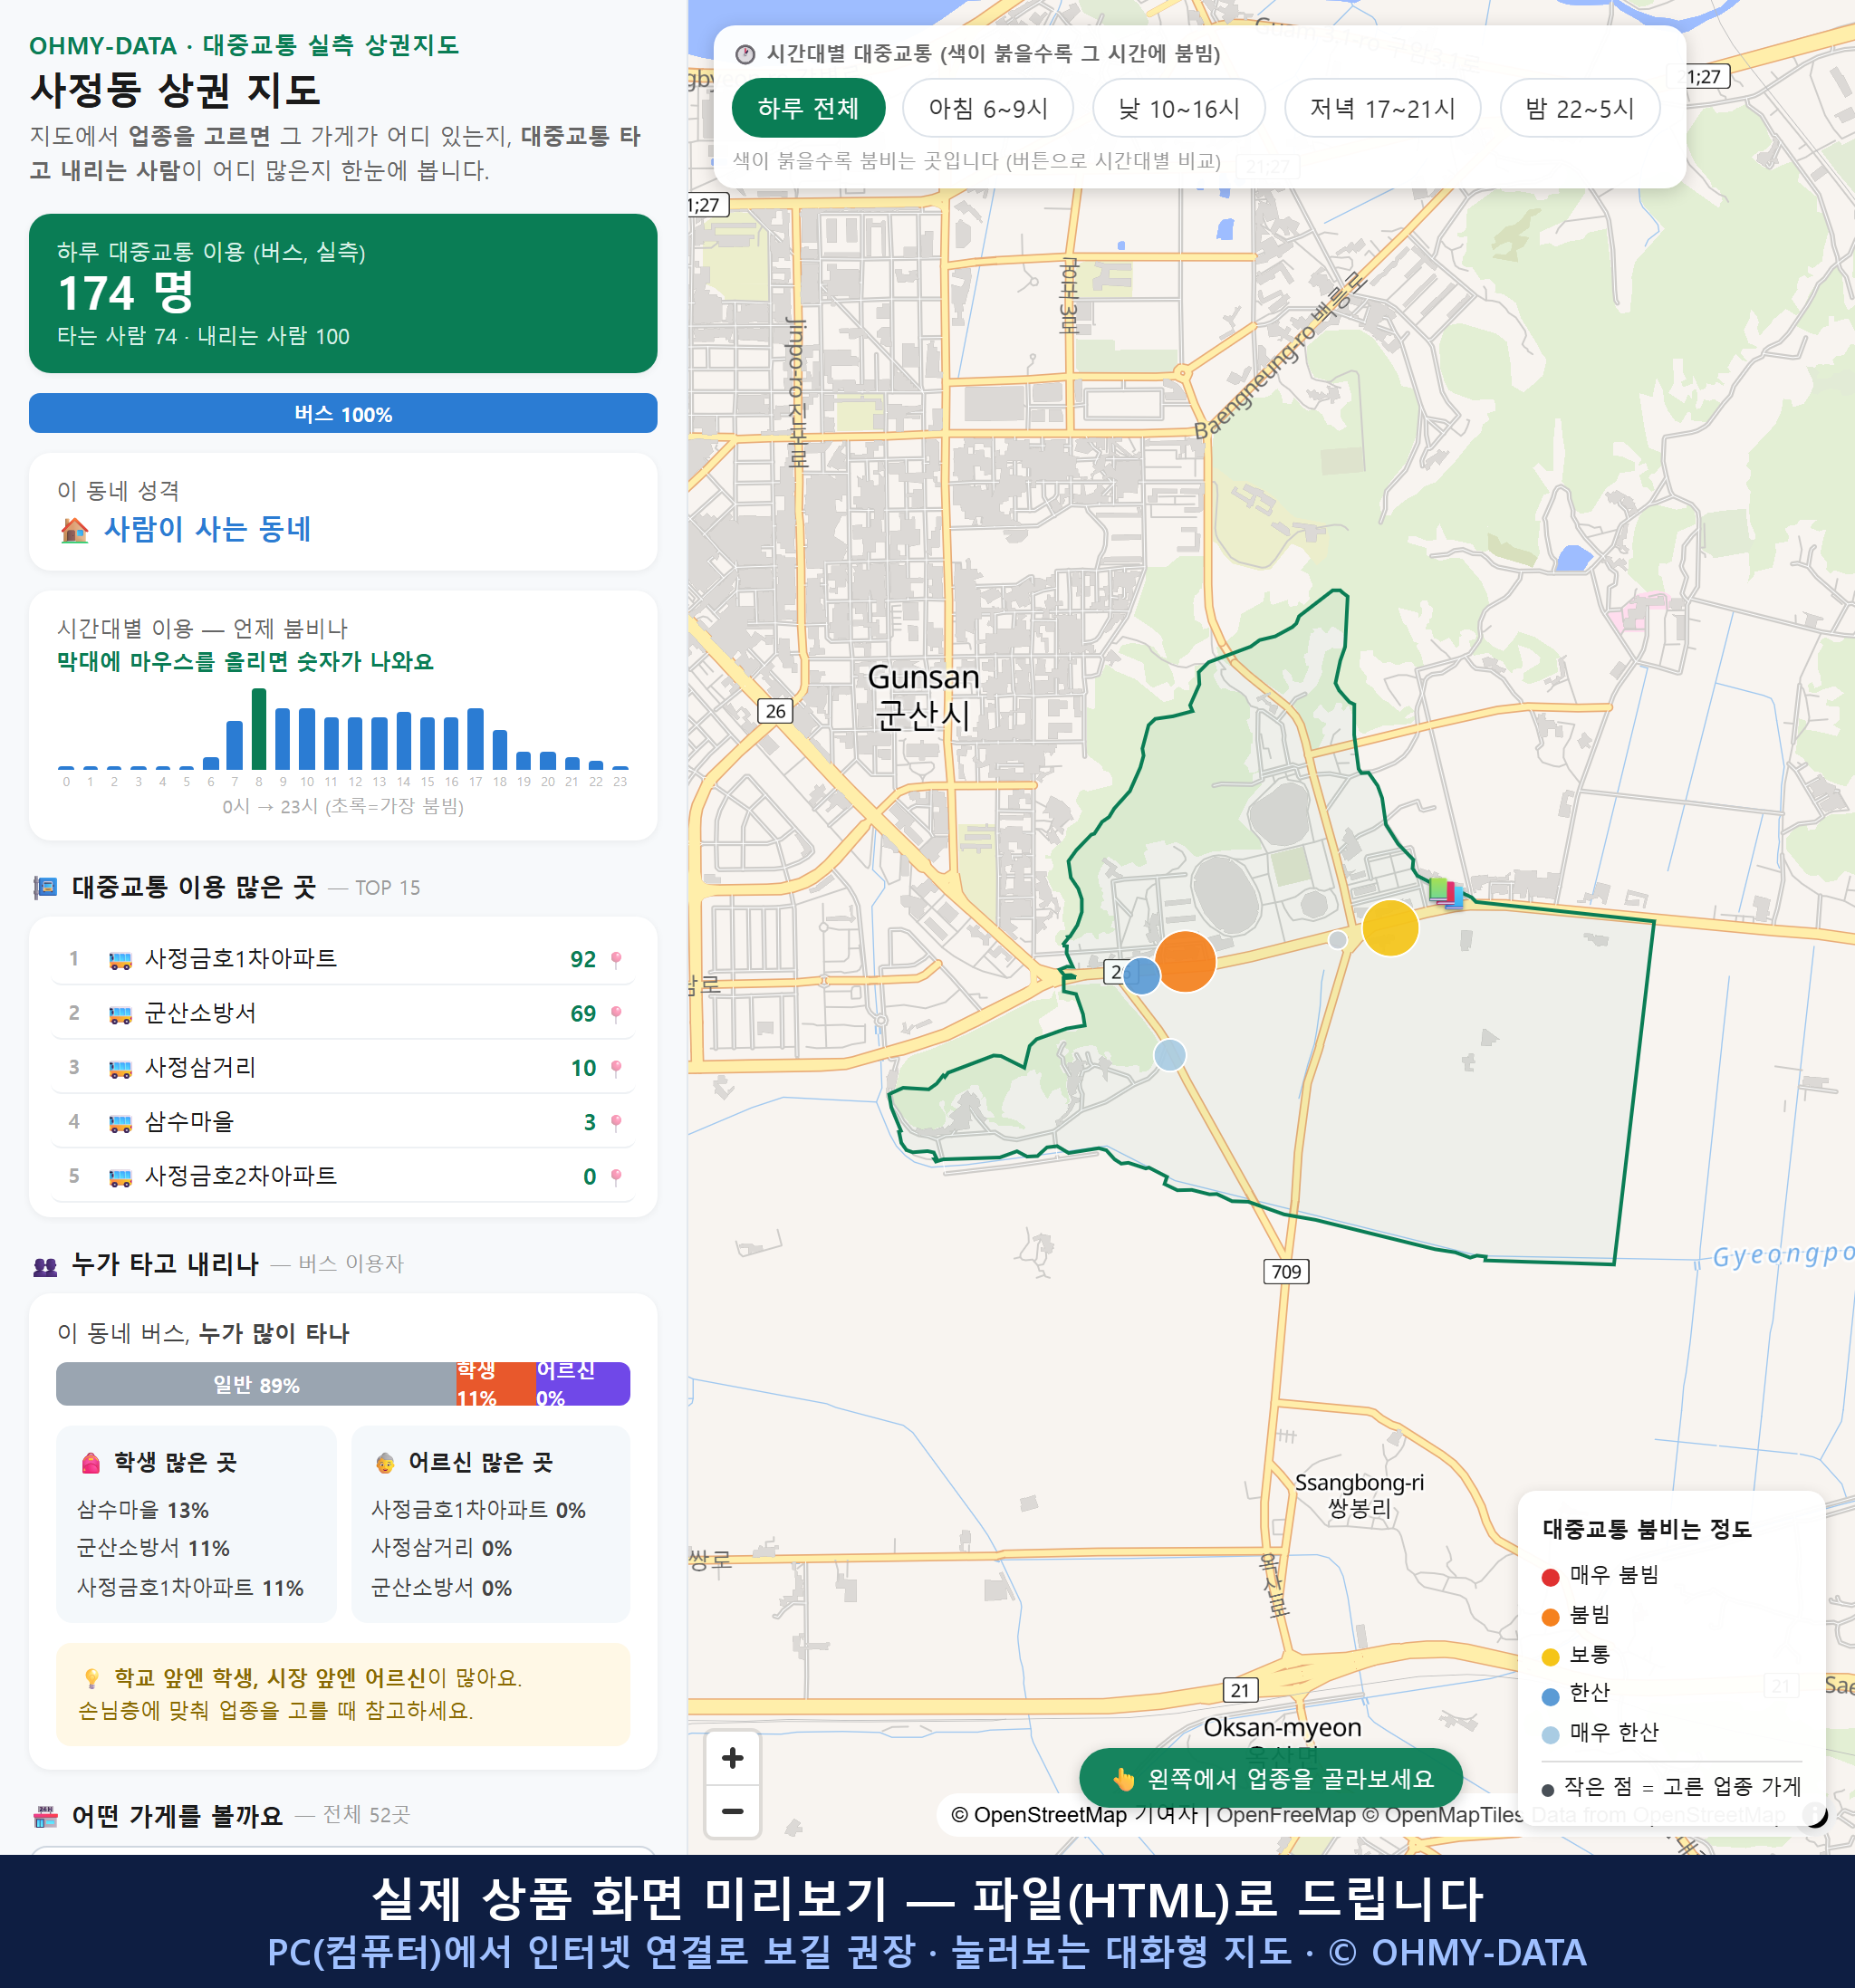Image resolution: width=1855 pixels, height=1988 pixels.
Task: Click the gray 일반 89% bar segment
Action: [256, 1384]
